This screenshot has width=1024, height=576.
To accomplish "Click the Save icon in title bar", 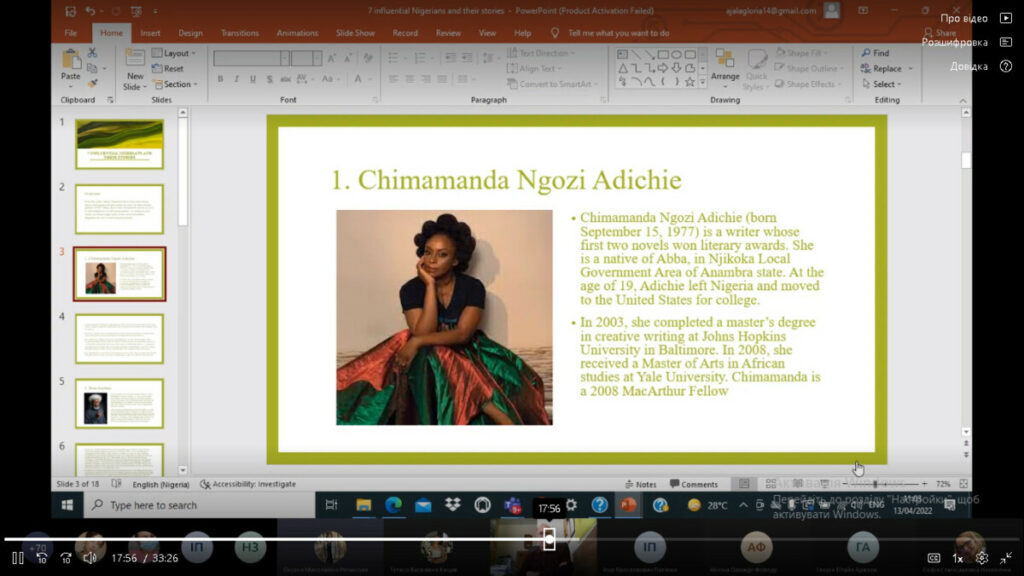I will pos(70,11).
